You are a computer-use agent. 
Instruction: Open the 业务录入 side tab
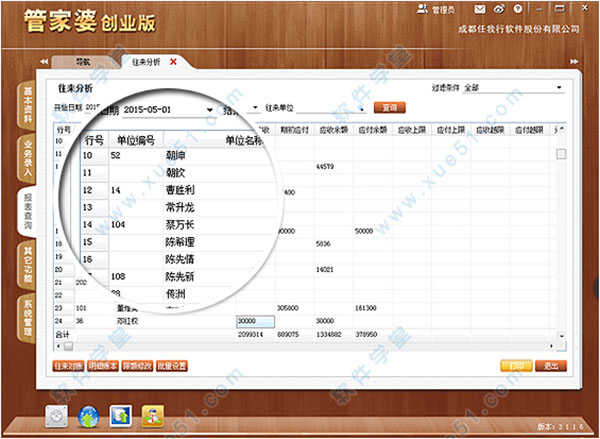click(28, 158)
